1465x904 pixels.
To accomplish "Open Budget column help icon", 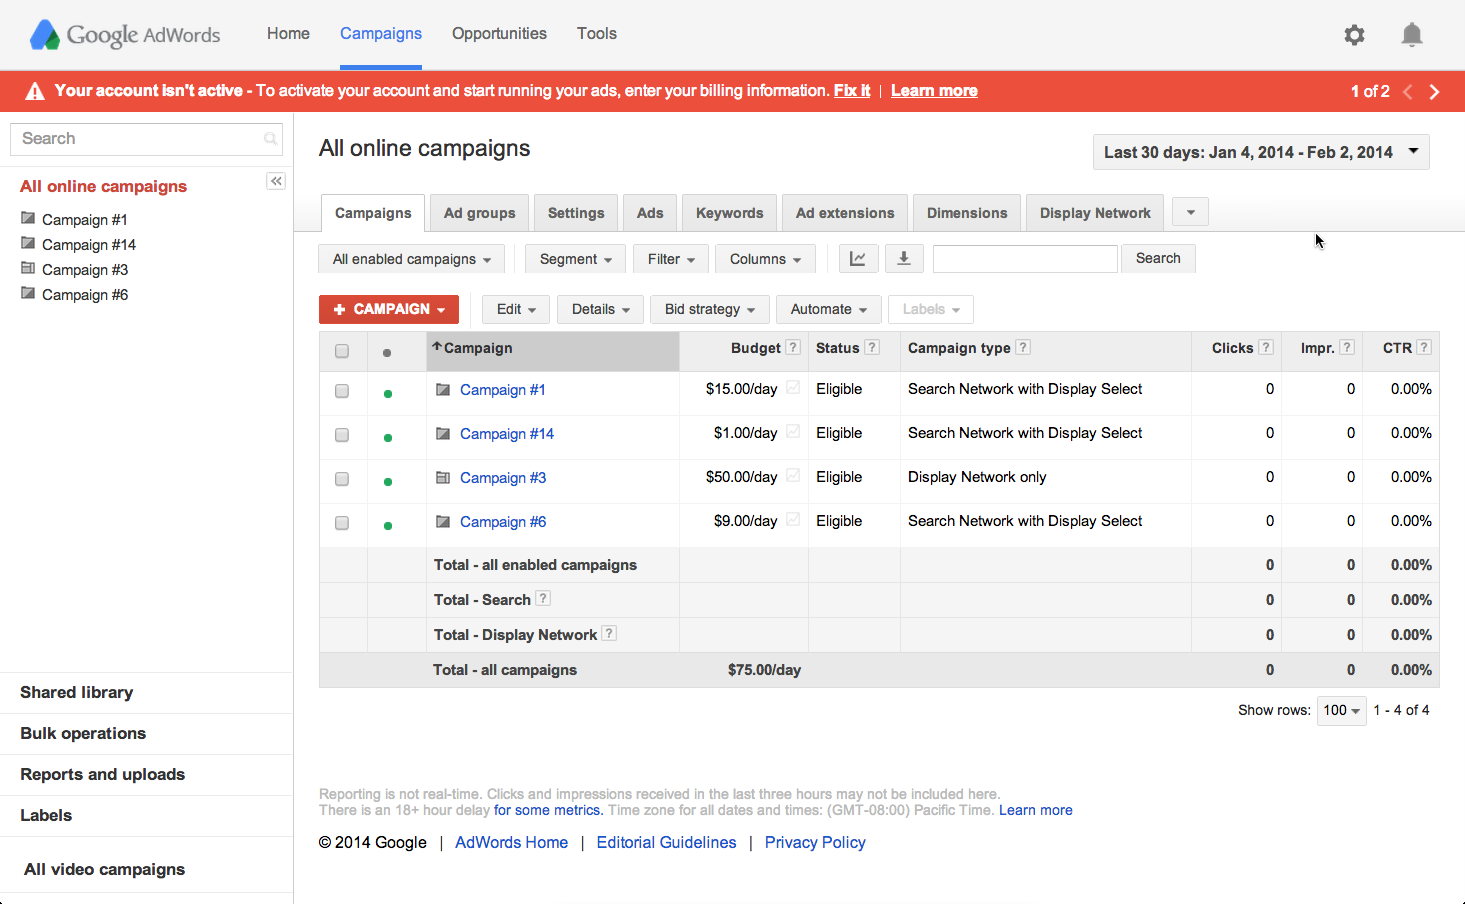I will coord(793,347).
